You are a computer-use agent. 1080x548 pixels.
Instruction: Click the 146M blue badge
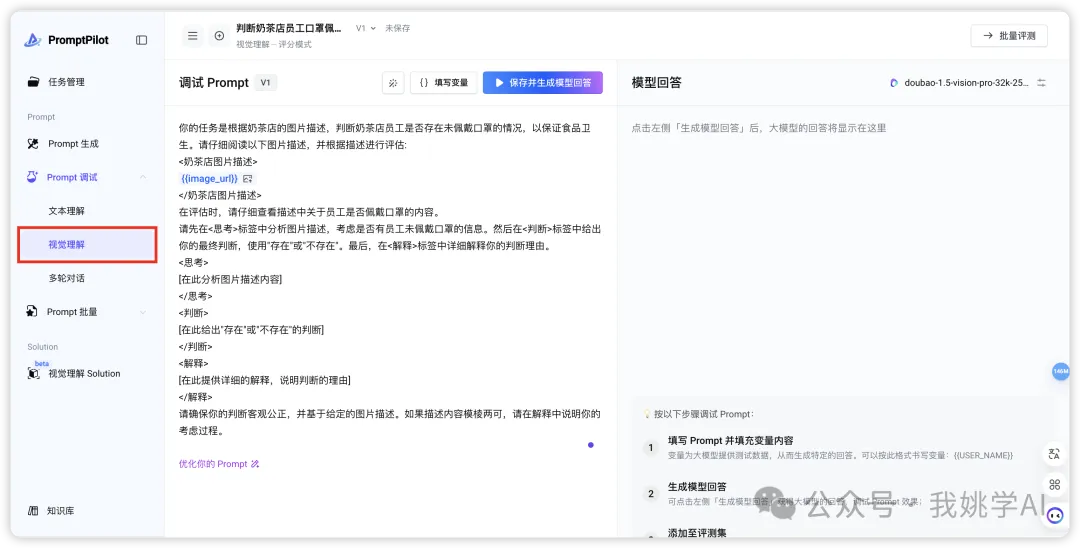[x=1061, y=372]
